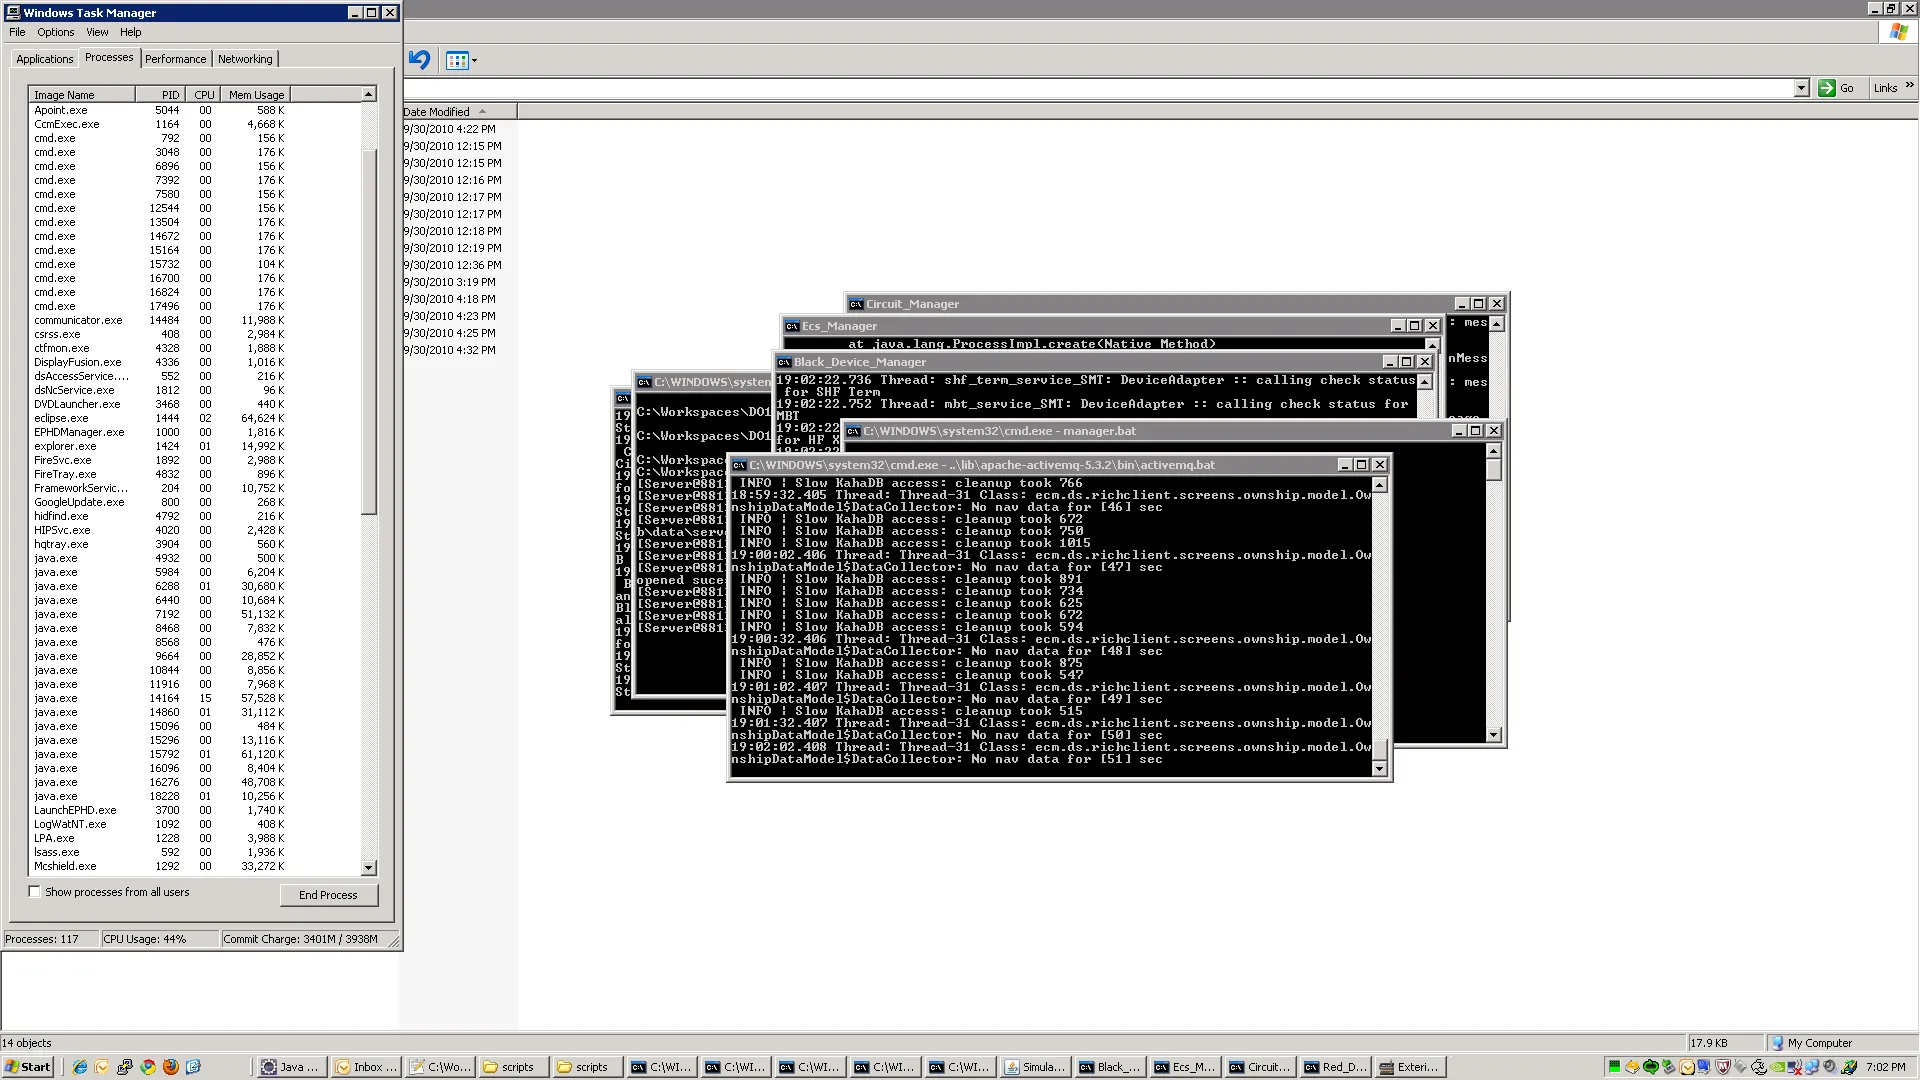The width and height of the screenshot is (1920, 1080).
Task: Sort by Mem Usage column header
Action: click(256, 95)
